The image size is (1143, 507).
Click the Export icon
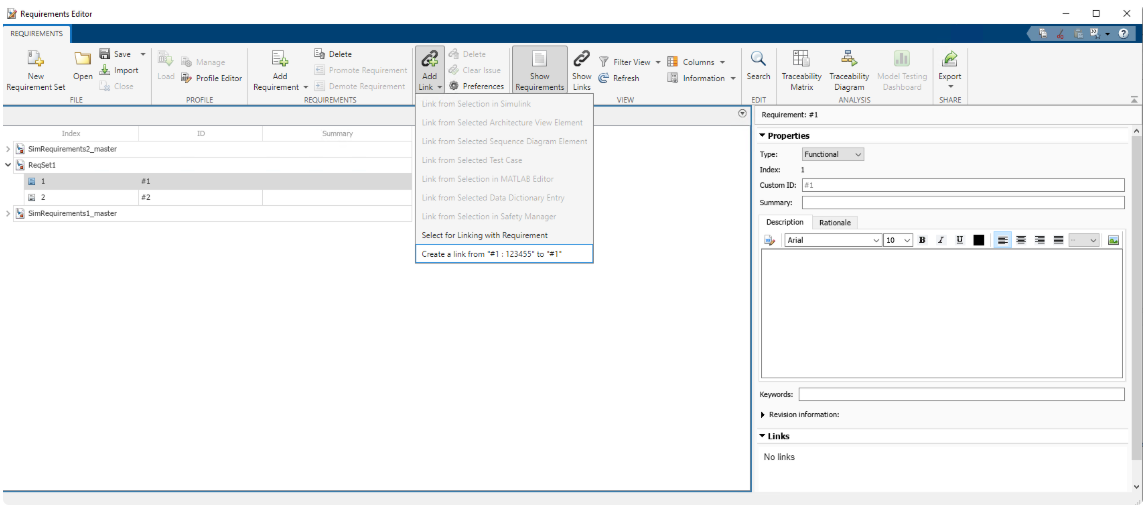click(x=949, y=59)
